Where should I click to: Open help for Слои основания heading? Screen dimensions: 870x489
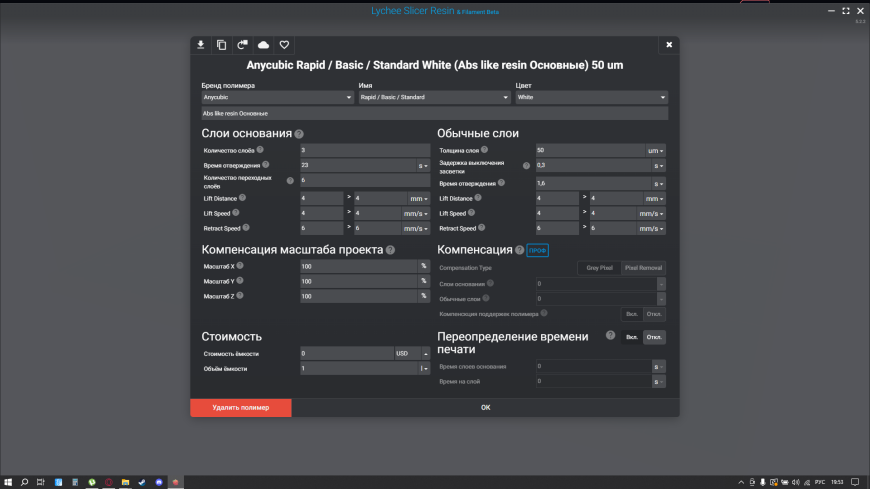click(299, 134)
